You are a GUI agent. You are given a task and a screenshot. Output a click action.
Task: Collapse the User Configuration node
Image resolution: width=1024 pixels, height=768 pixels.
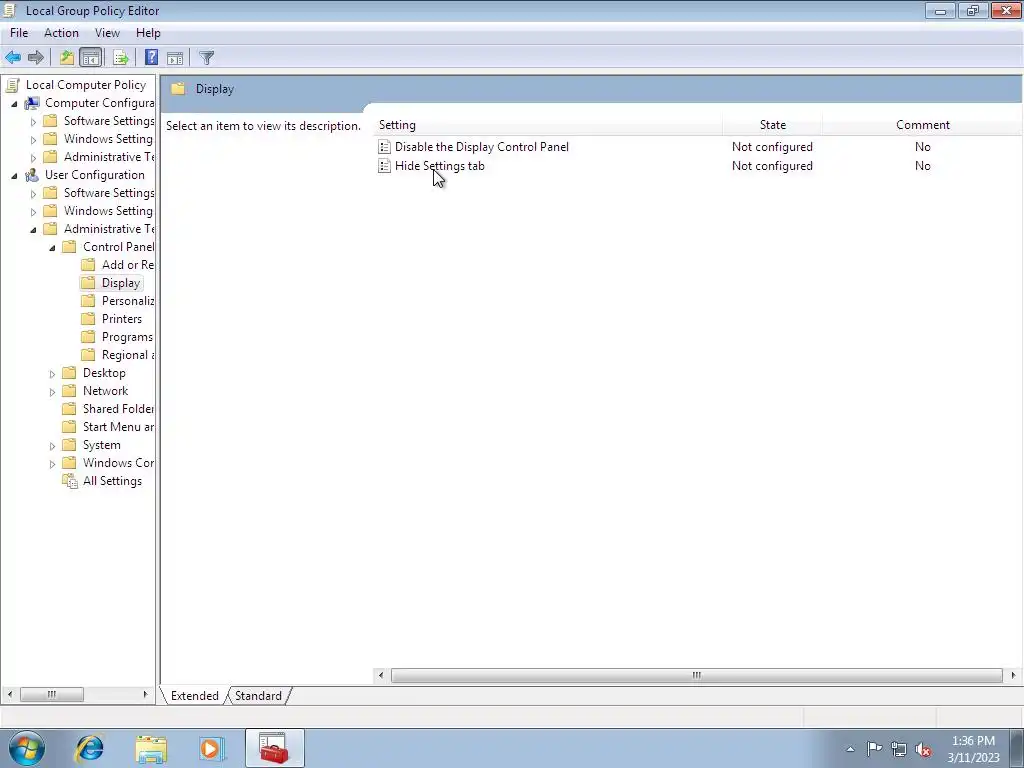pos(14,176)
